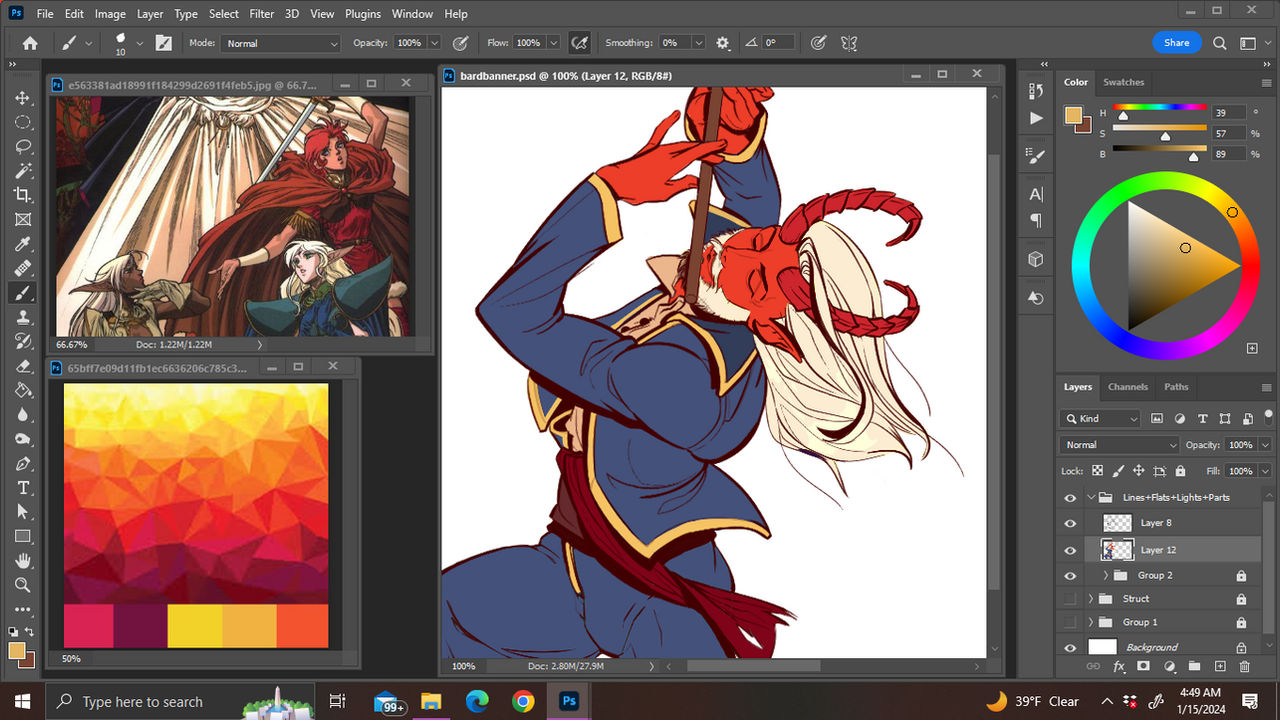Image resolution: width=1280 pixels, height=720 pixels.
Task: Open the Filter menu
Action: pyautogui.click(x=261, y=13)
